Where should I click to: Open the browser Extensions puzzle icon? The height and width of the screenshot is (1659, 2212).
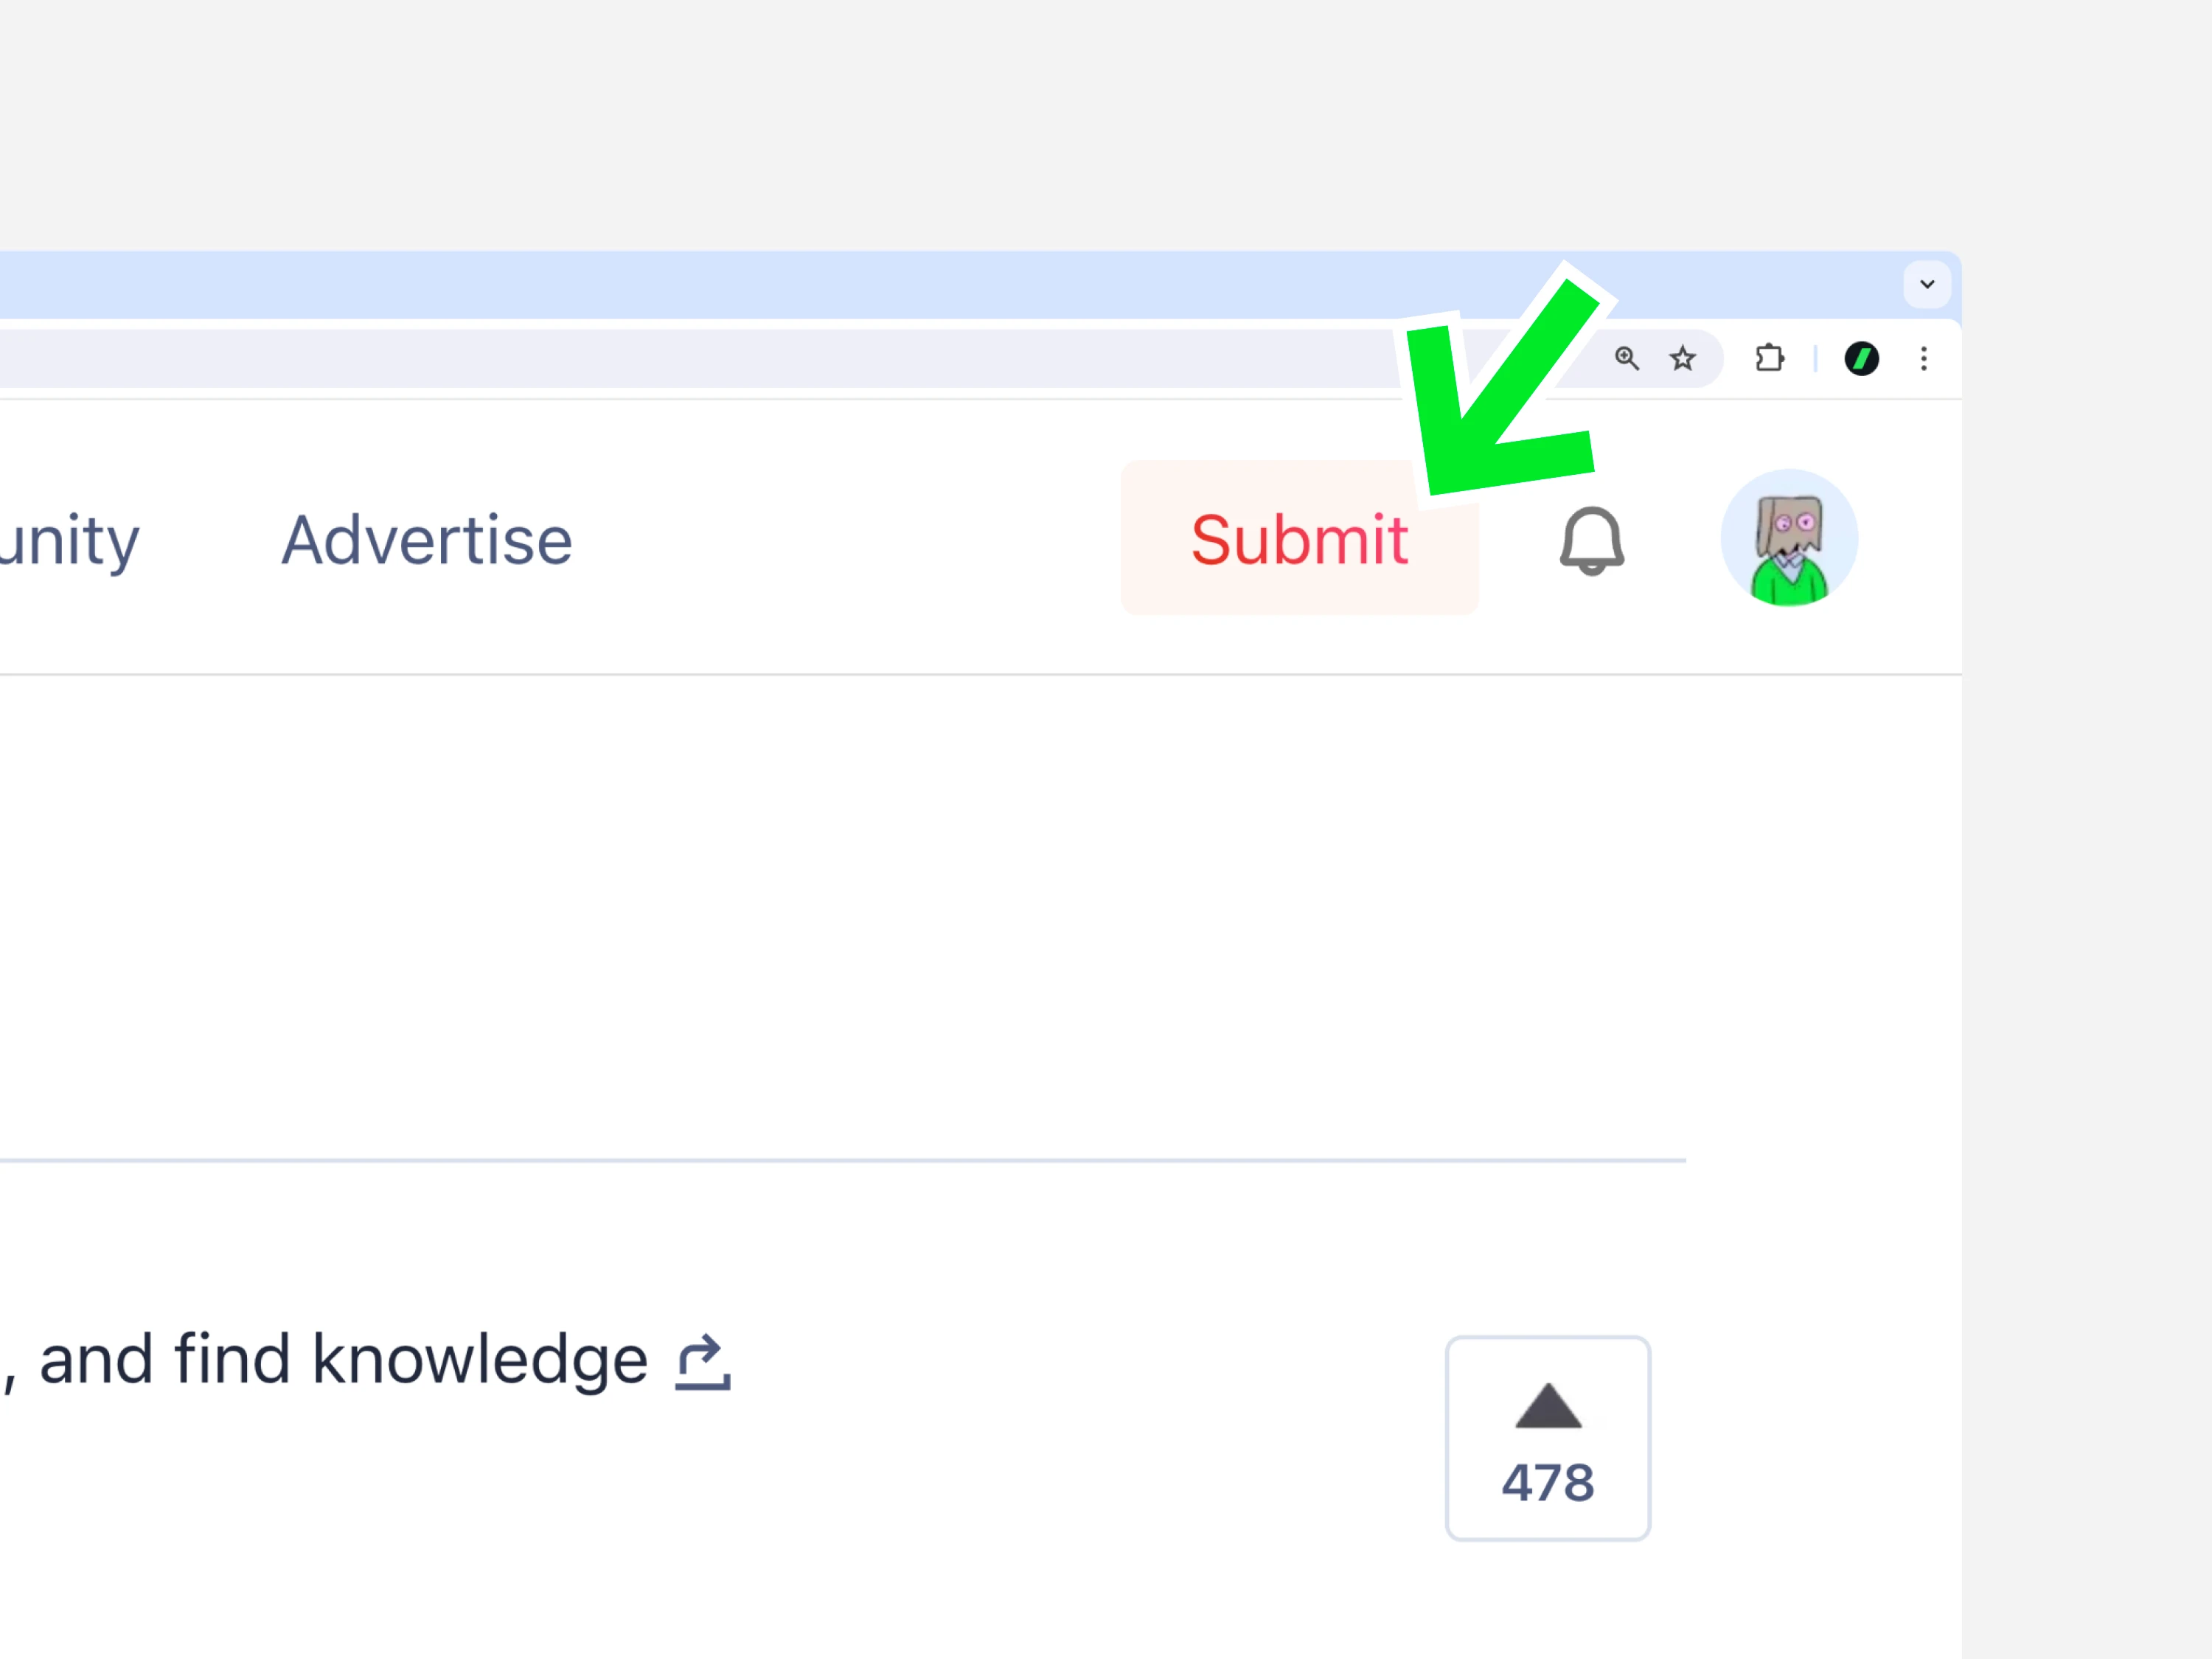(1769, 358)
